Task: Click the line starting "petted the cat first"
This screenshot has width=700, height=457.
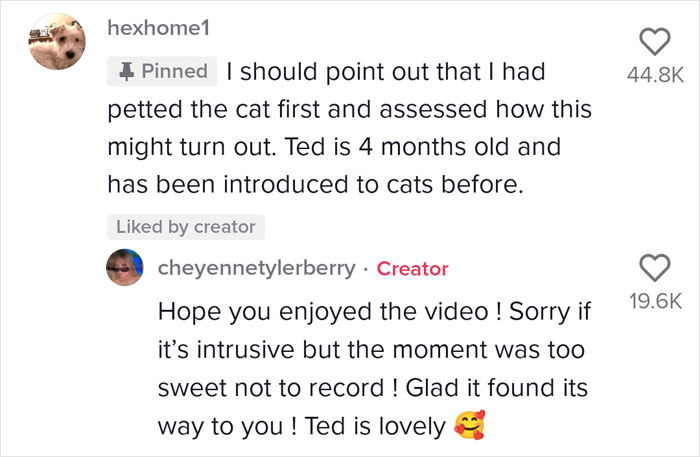Action: [x=349, y=108]
